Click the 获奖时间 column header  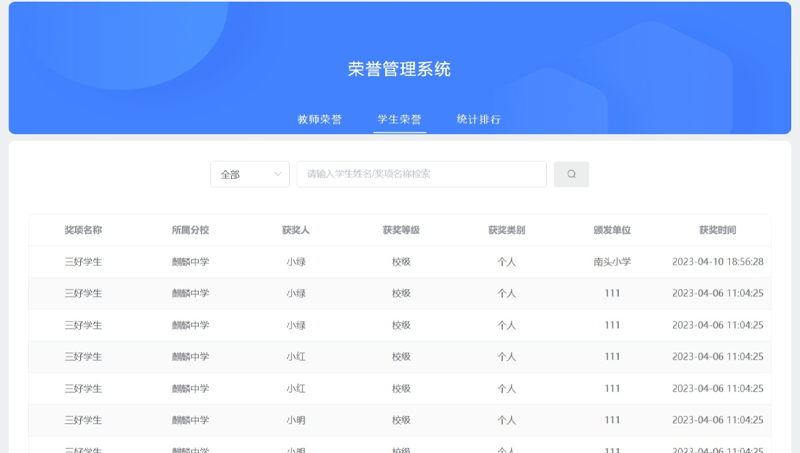pos(717,230)
